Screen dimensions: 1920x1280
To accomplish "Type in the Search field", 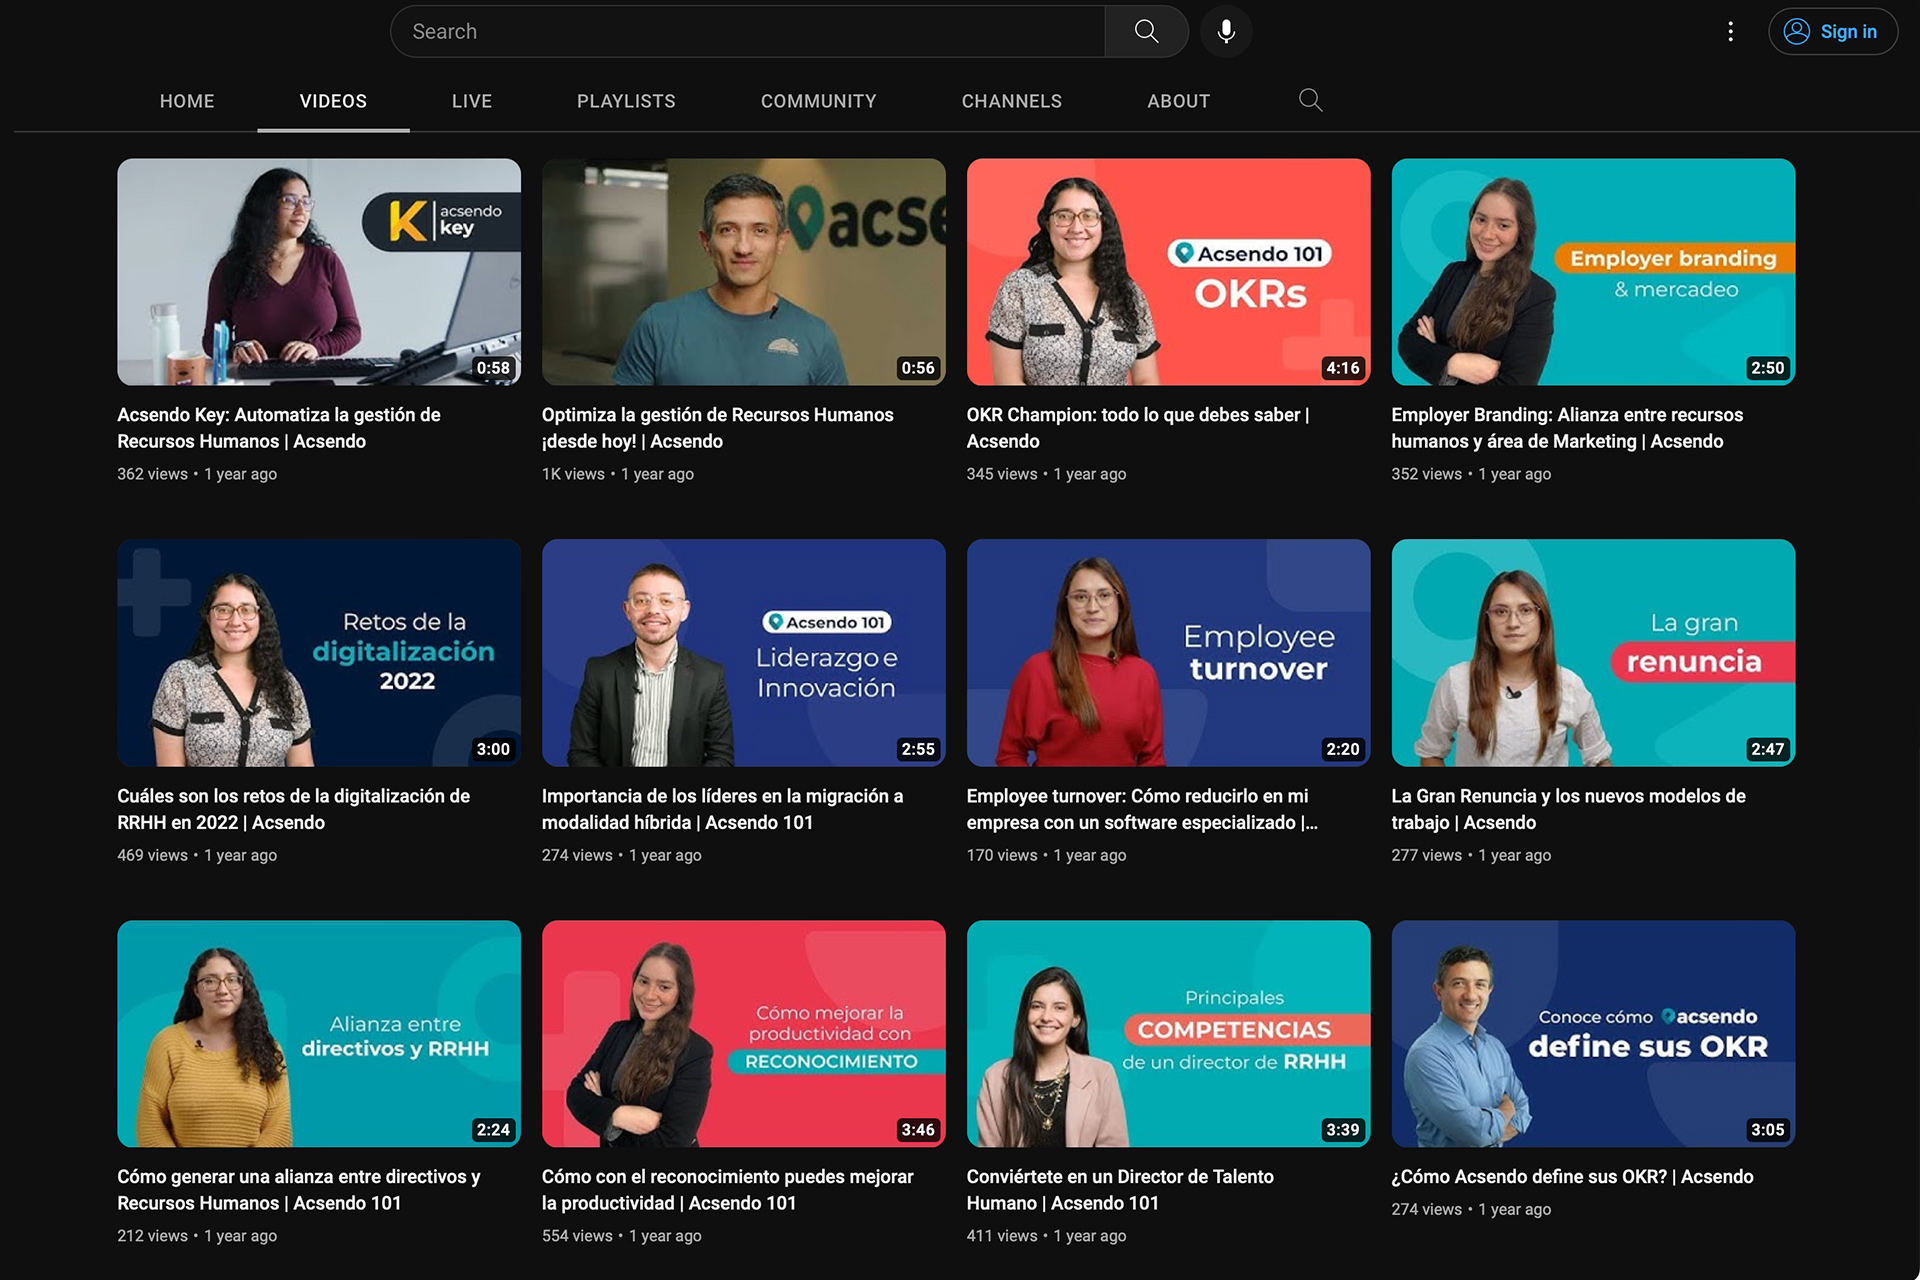I will coord(750,31).
